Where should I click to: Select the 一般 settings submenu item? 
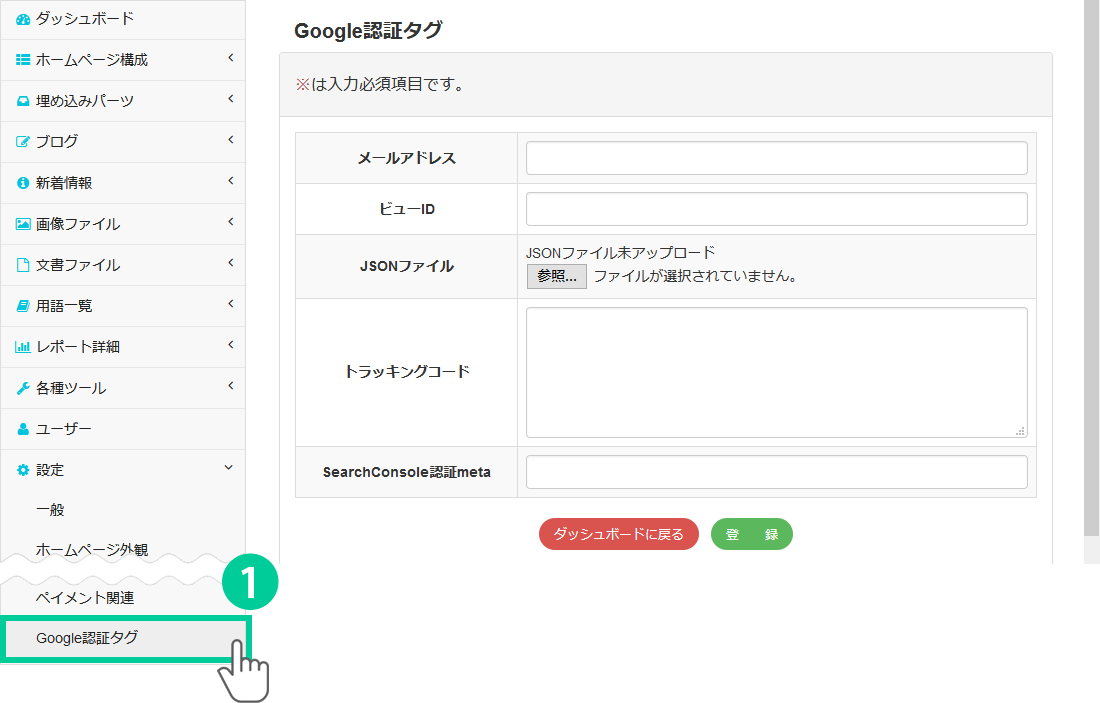click(x=50, y=510)
